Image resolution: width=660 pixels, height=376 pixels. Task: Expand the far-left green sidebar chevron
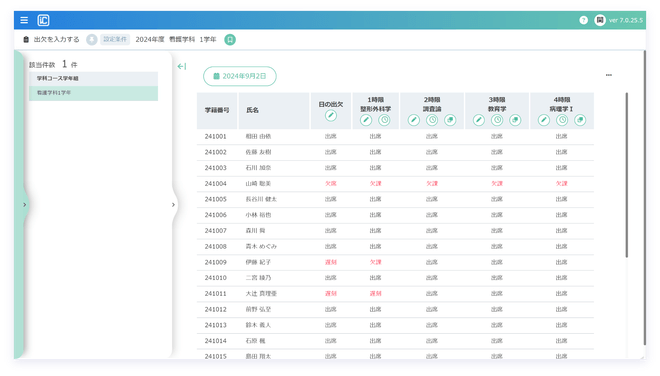[24, 205]
